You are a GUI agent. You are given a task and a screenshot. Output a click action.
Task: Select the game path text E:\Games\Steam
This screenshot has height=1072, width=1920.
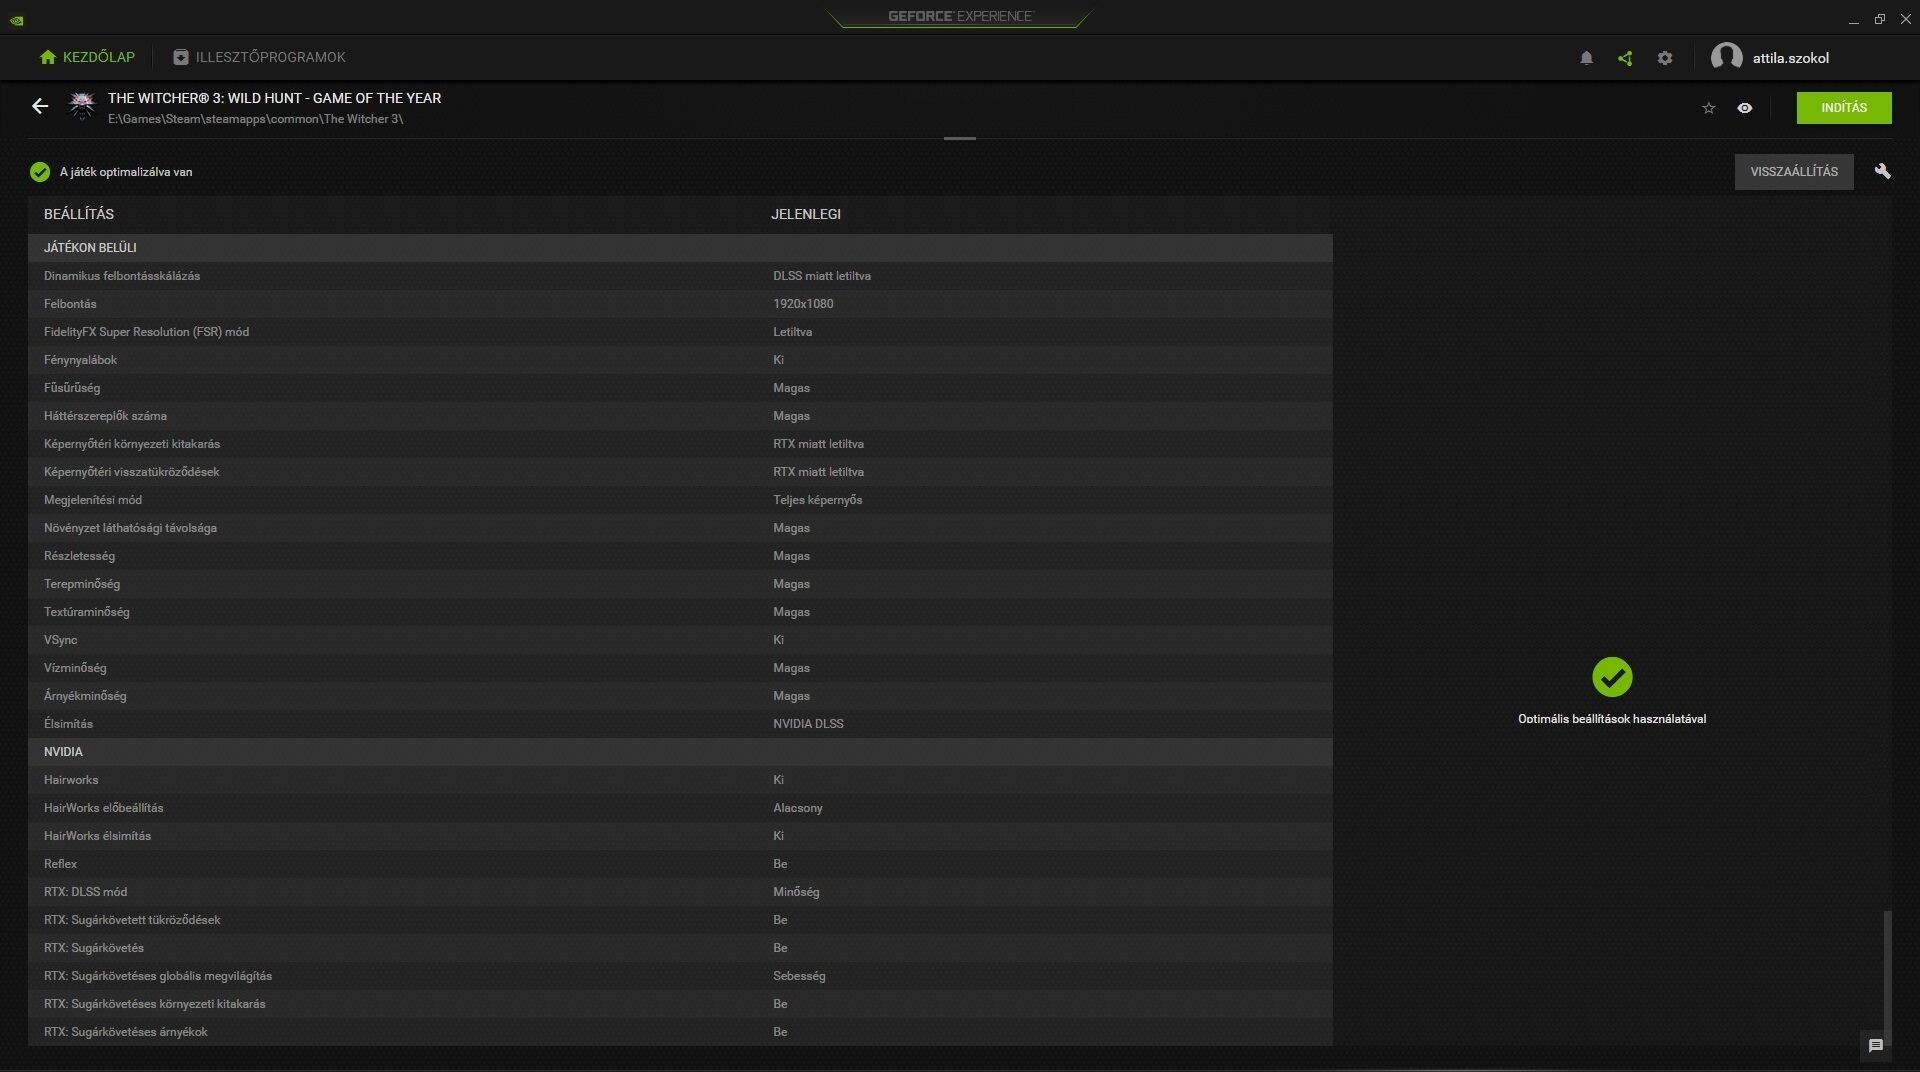[255, 119]
